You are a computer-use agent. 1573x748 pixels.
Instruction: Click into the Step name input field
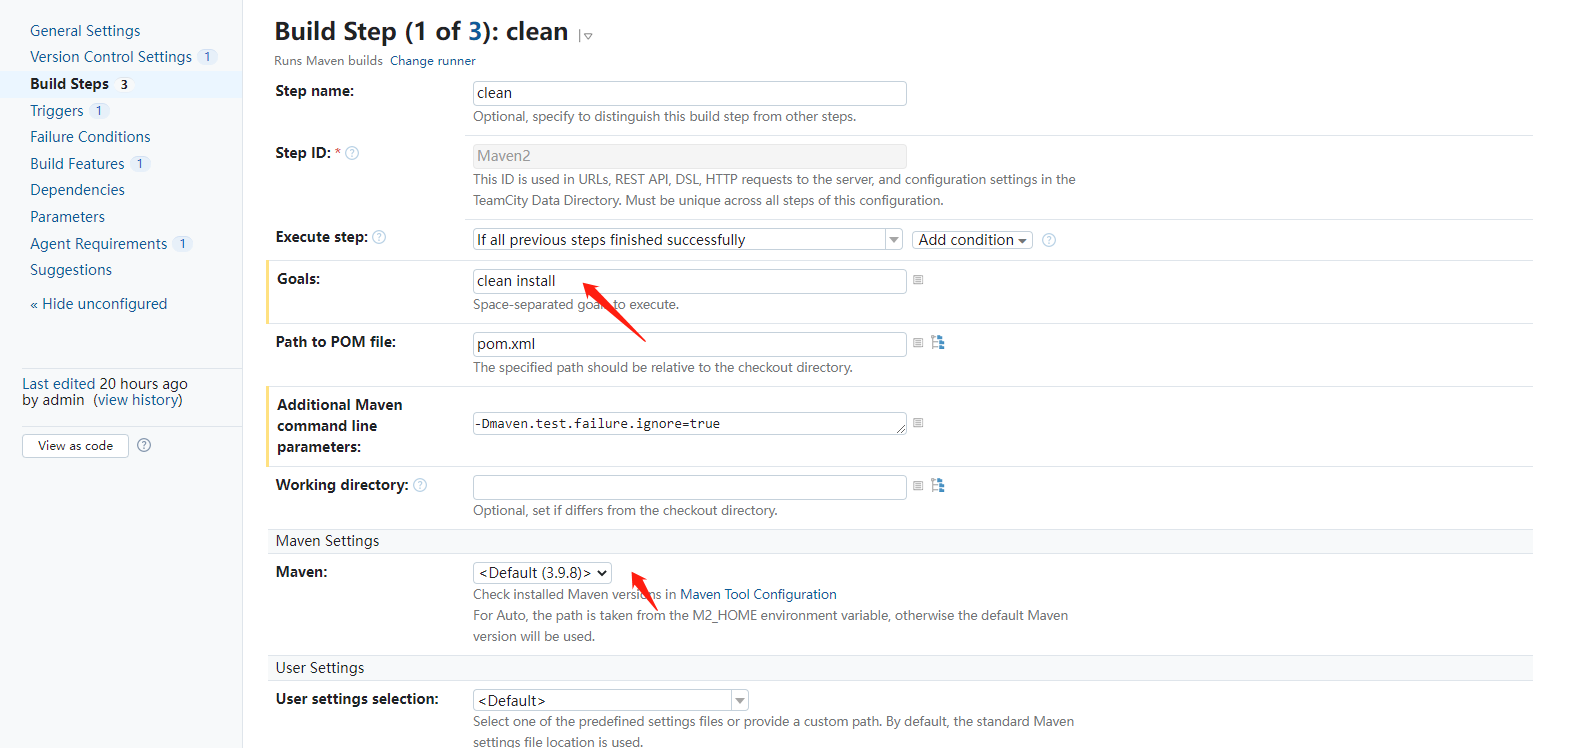click(x=689, y=93)
